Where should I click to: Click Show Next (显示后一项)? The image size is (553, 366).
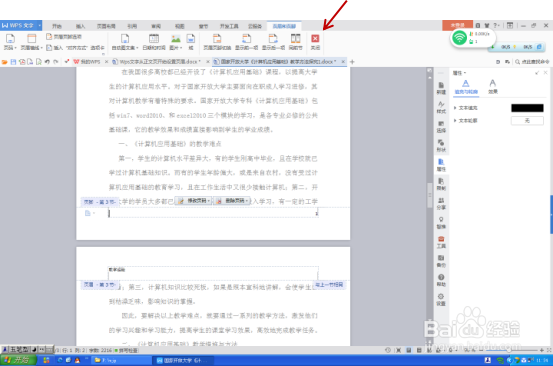[273, 42]
